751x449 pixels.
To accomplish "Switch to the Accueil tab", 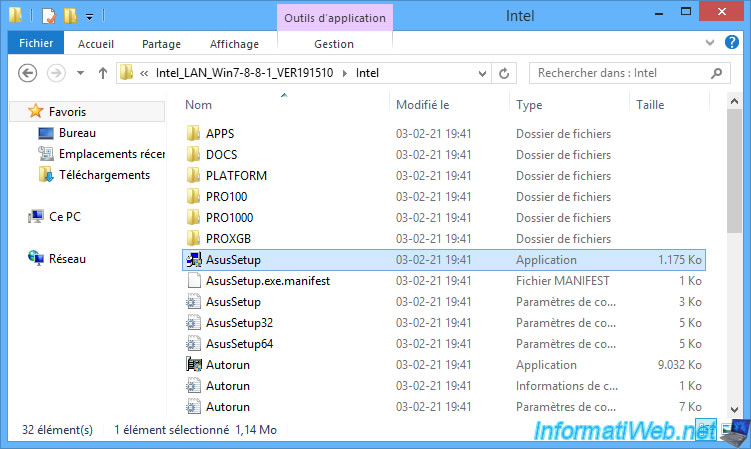I will (96, 44).
